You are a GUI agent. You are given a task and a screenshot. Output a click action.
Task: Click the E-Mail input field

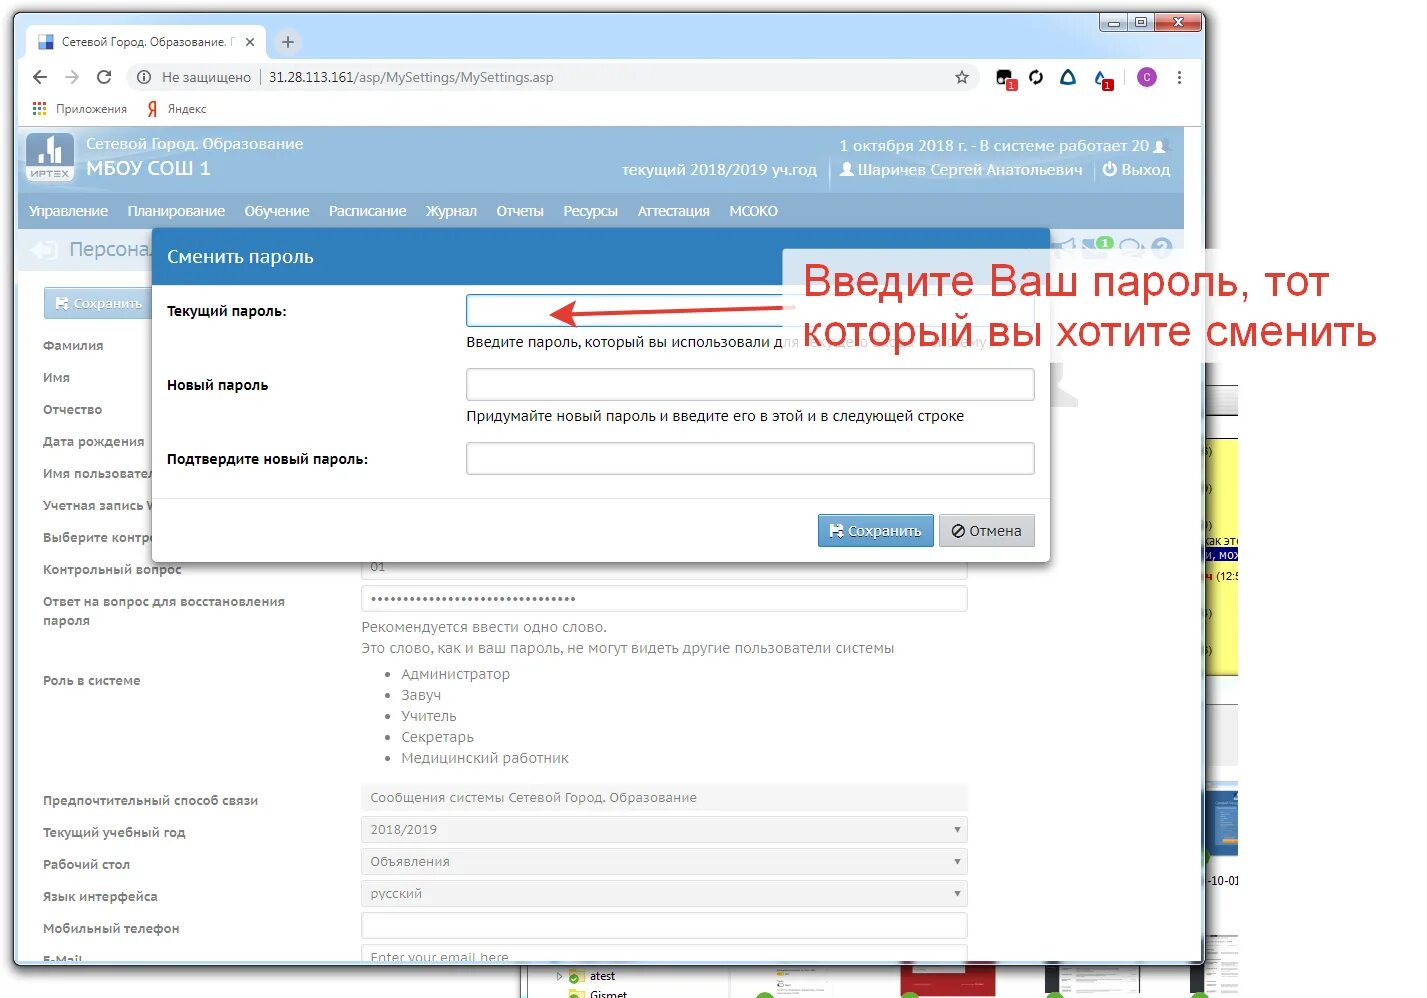tap(664, 954)
